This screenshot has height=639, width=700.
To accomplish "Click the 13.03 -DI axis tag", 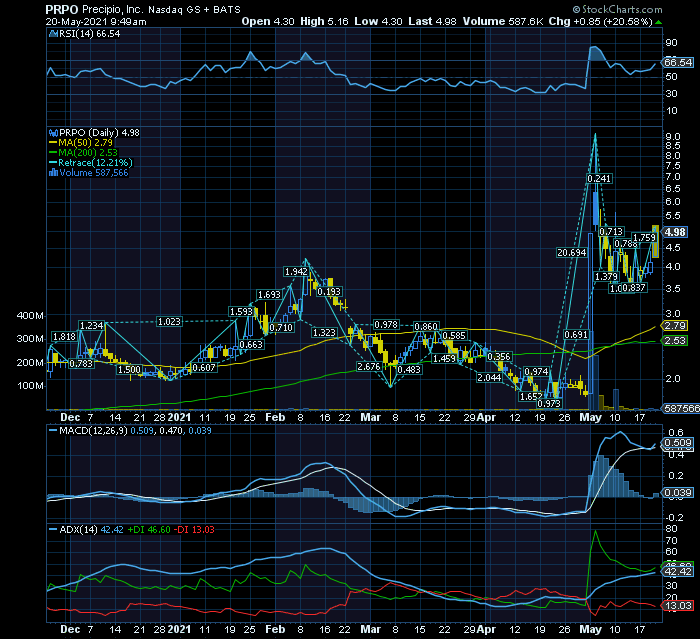I will point(678,606).
